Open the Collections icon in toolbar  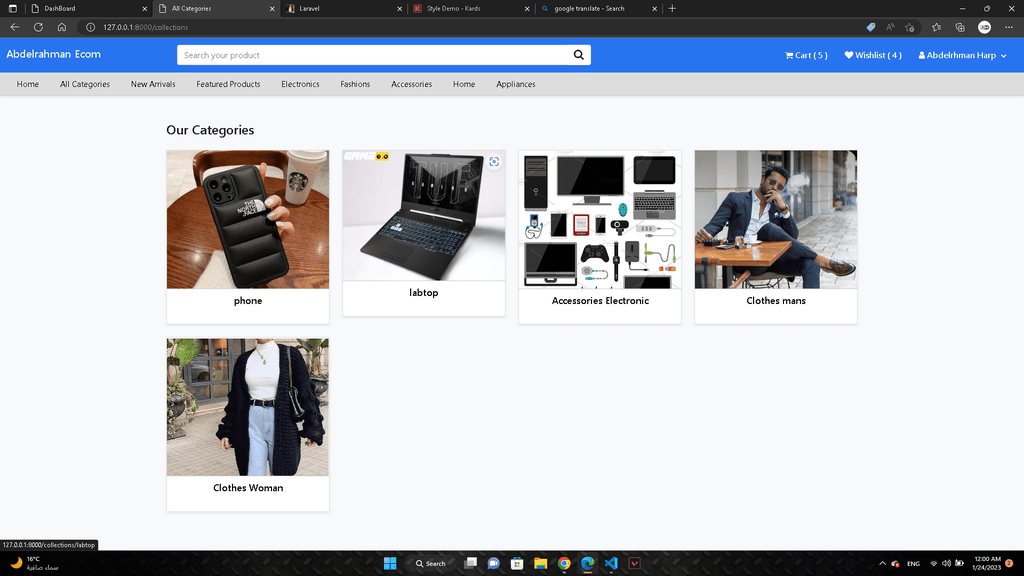(x=960, y=27)
